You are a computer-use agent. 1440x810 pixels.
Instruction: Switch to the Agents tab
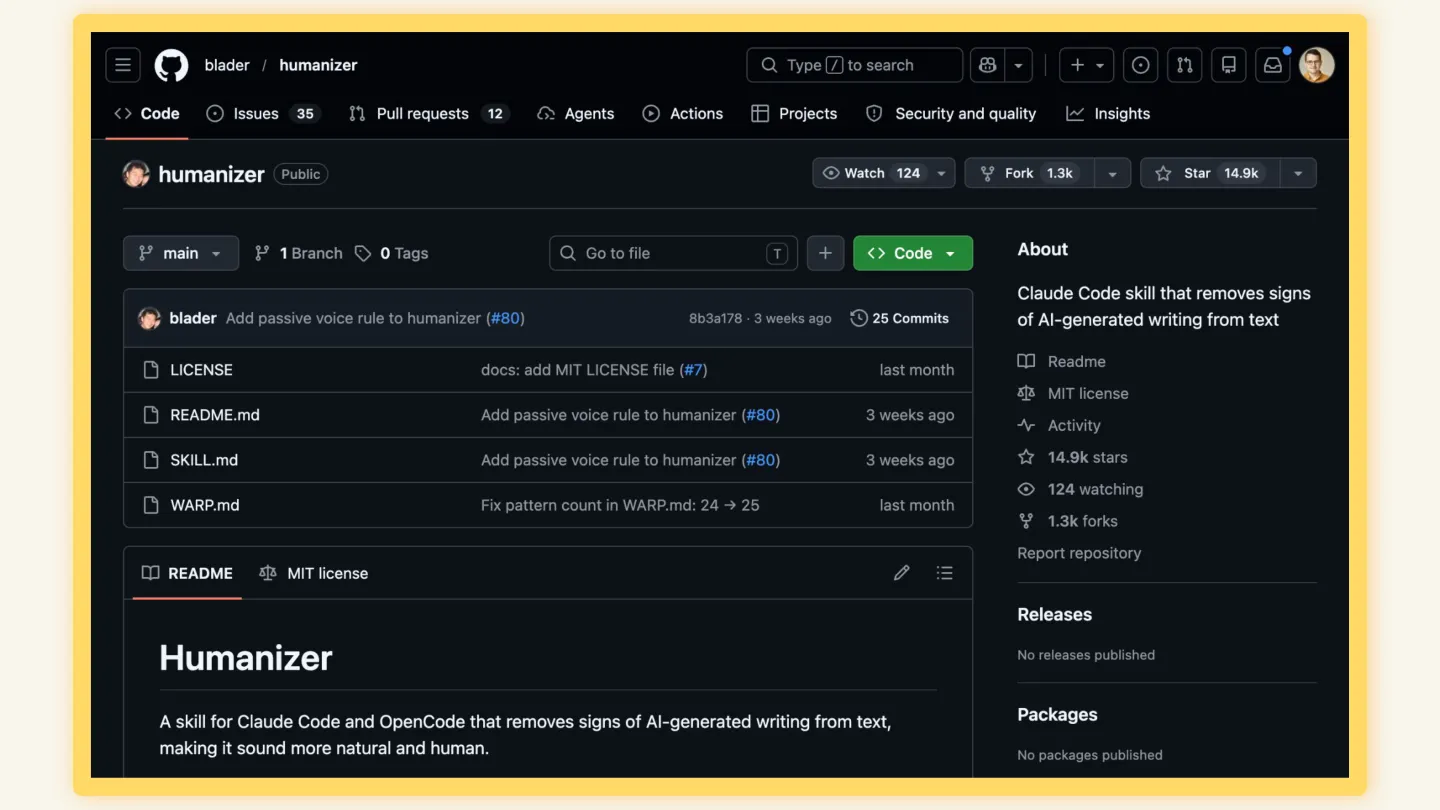tap(576, 114)
